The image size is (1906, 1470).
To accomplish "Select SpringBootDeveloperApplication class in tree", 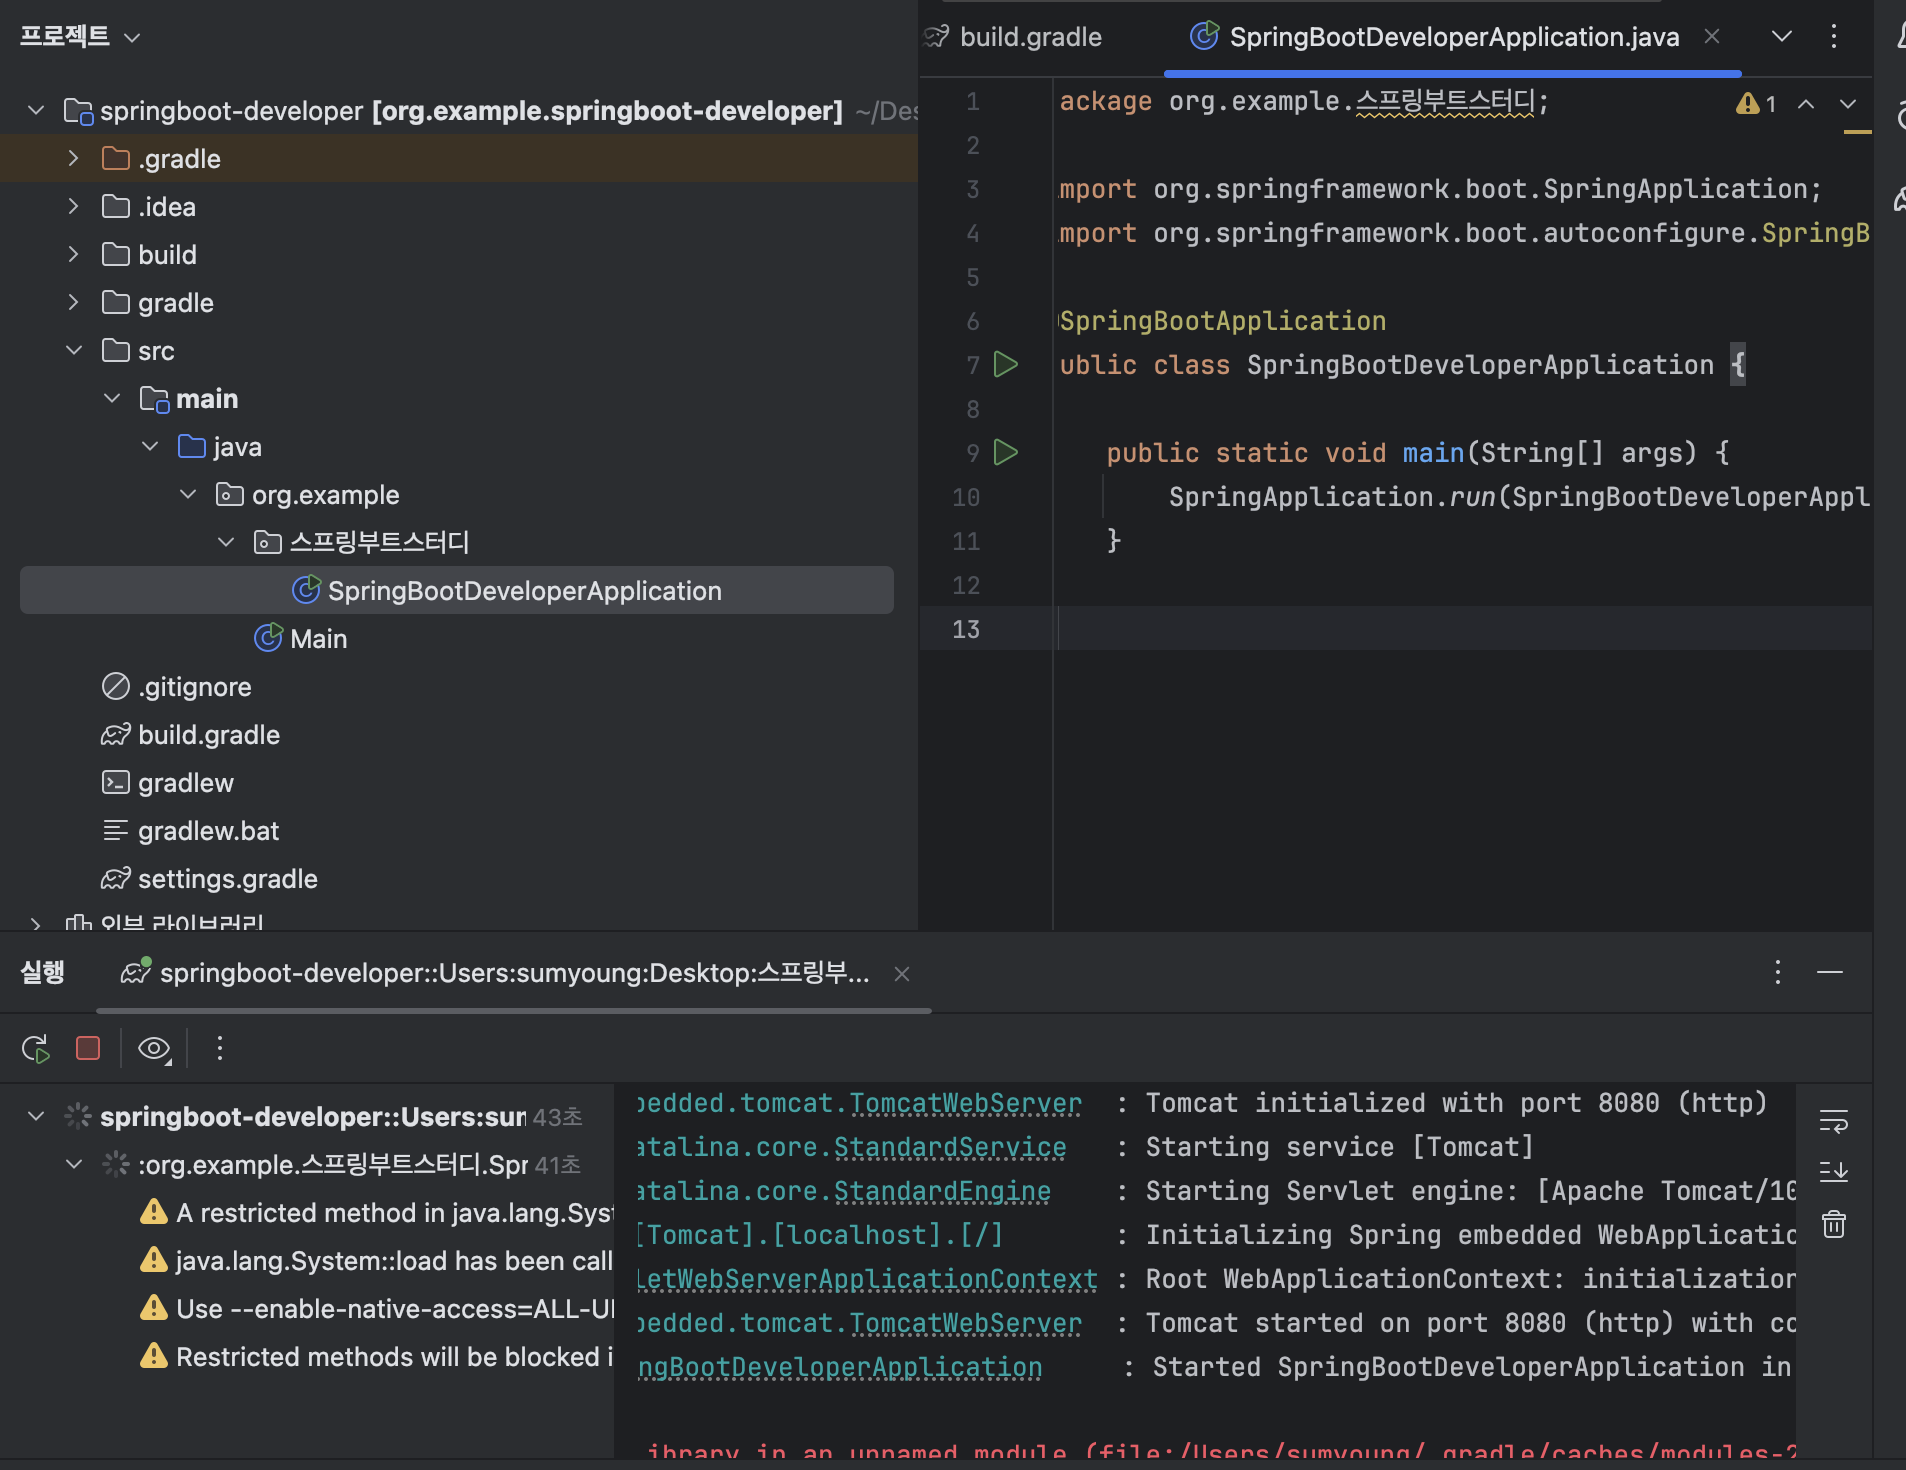I will pos(457,590).
